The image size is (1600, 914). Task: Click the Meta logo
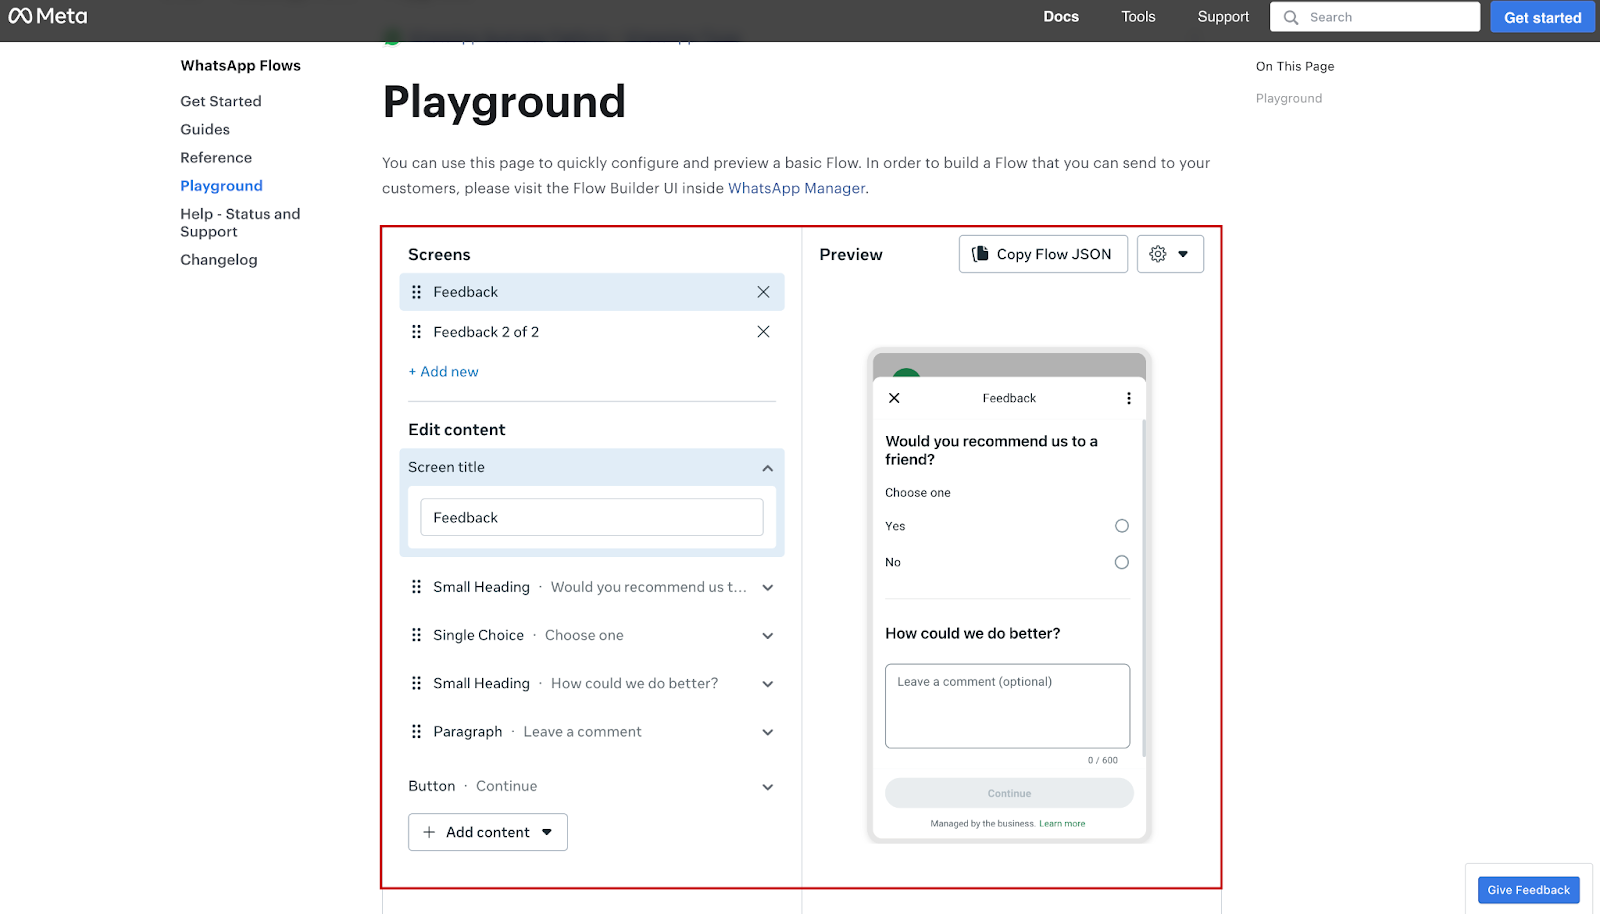coord(48,16)
